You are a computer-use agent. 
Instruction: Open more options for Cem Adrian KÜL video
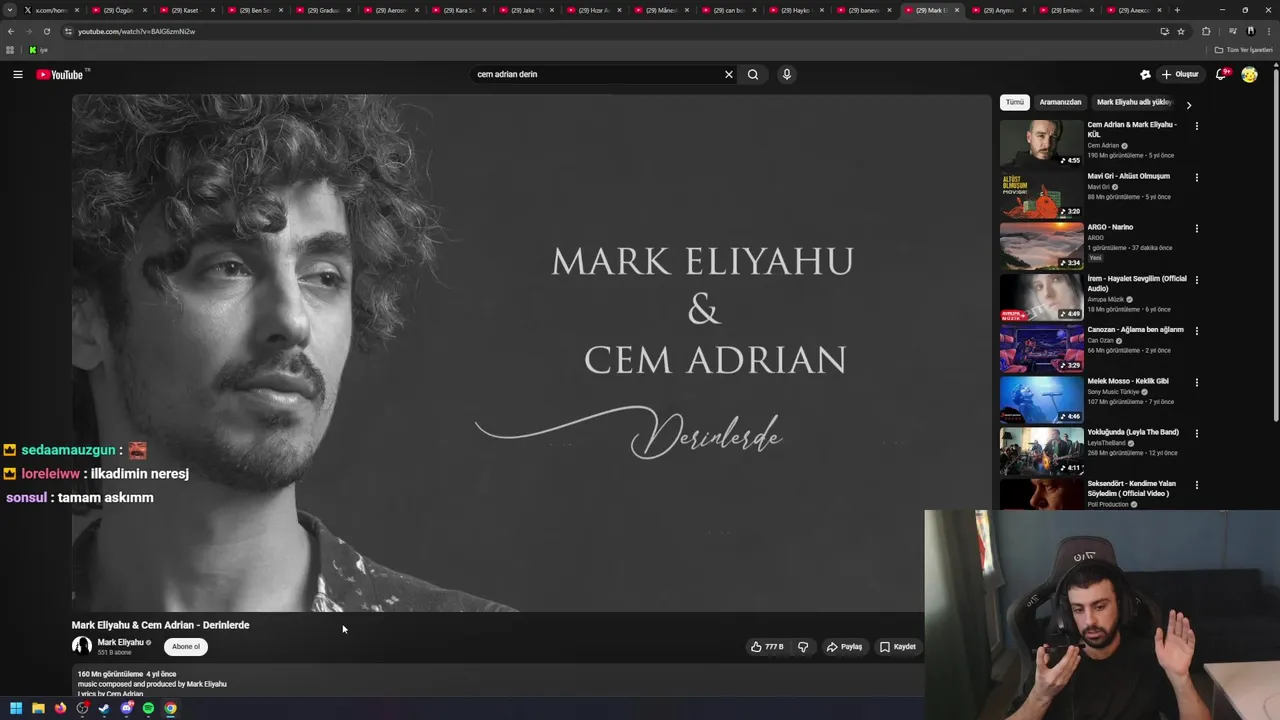[x=1196, y=126]
